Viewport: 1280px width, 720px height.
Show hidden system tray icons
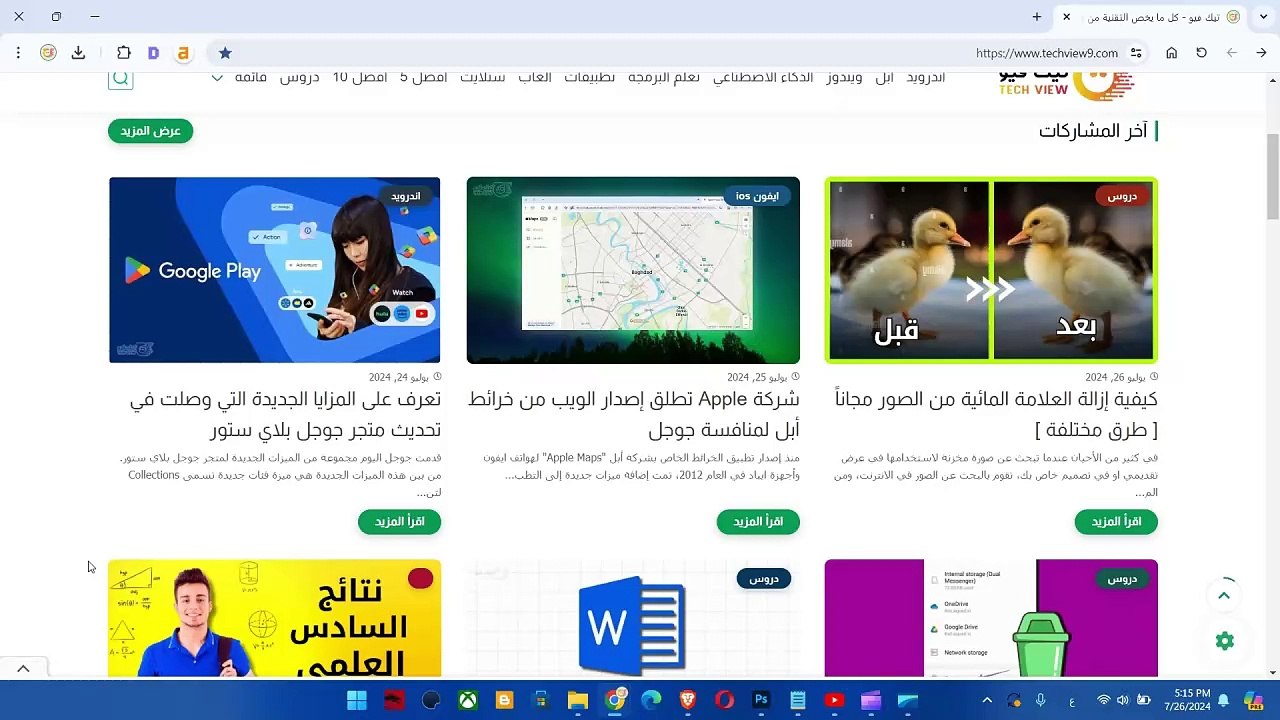pos(987,701)
